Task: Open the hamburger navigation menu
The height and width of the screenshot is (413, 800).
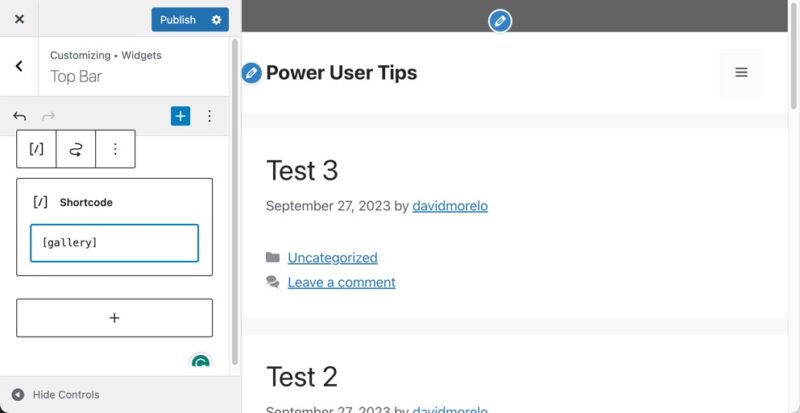Action: (741, 72)
